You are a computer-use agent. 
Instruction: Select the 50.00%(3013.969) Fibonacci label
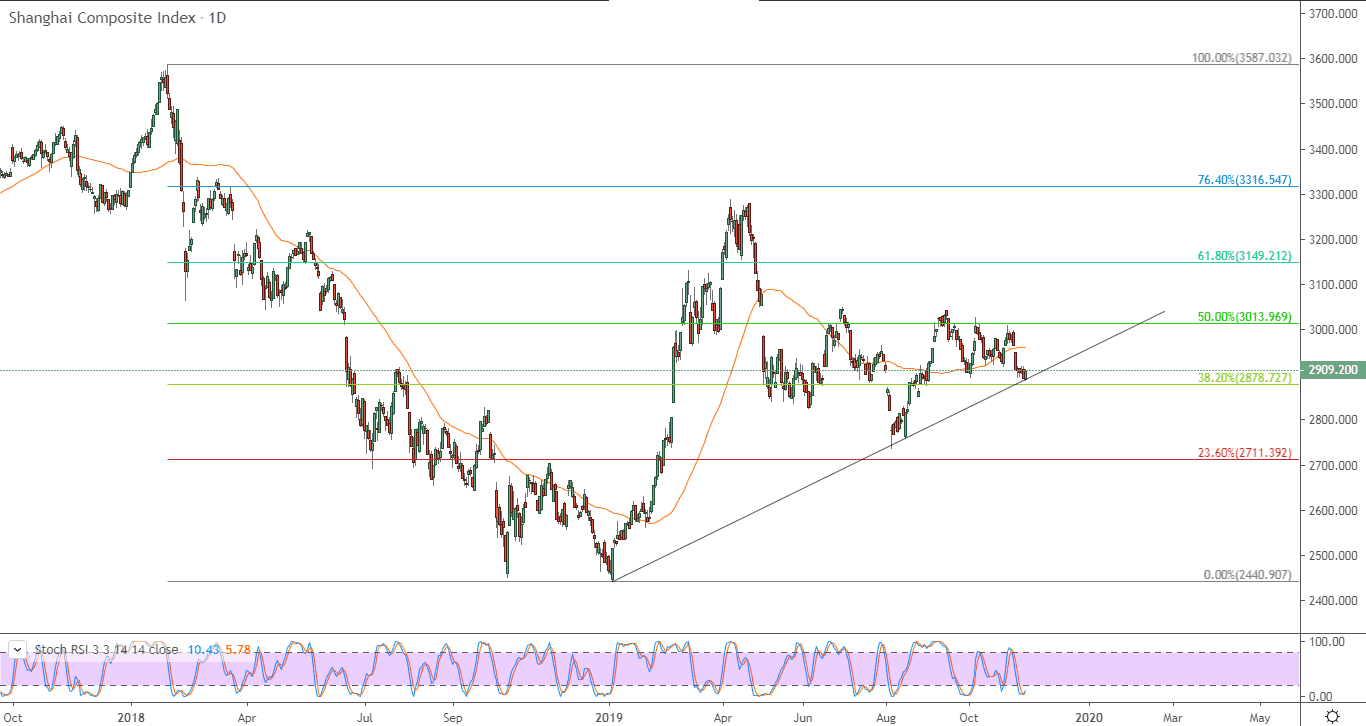click(1244, 317)
